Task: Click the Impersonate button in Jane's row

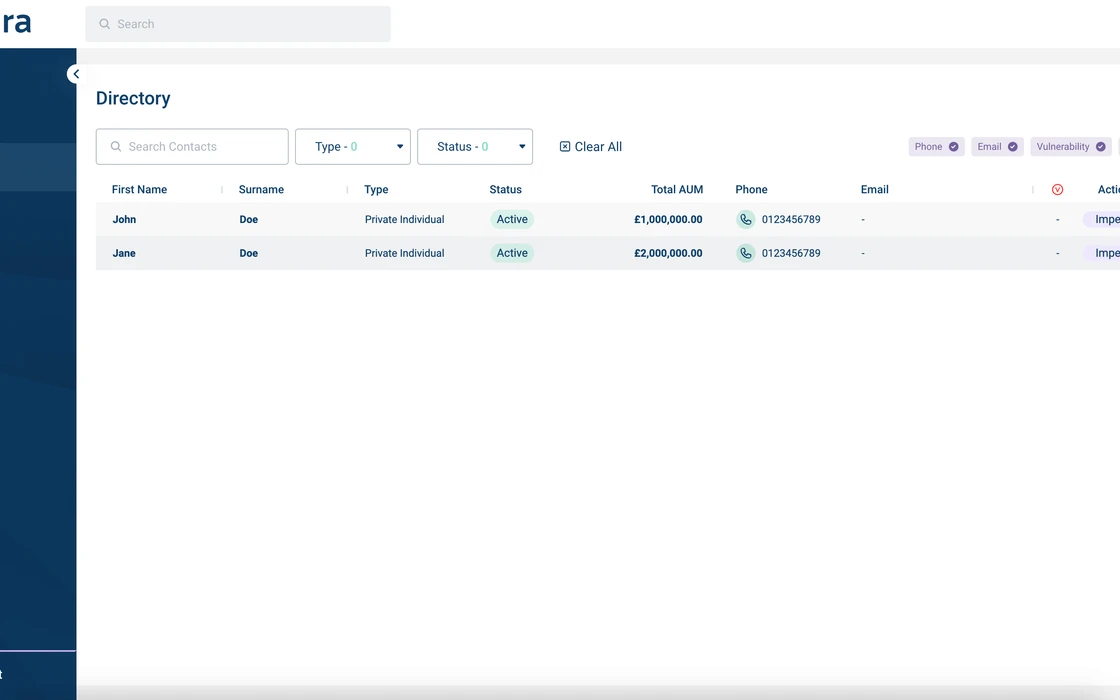Action: (x=1102, y=253)
